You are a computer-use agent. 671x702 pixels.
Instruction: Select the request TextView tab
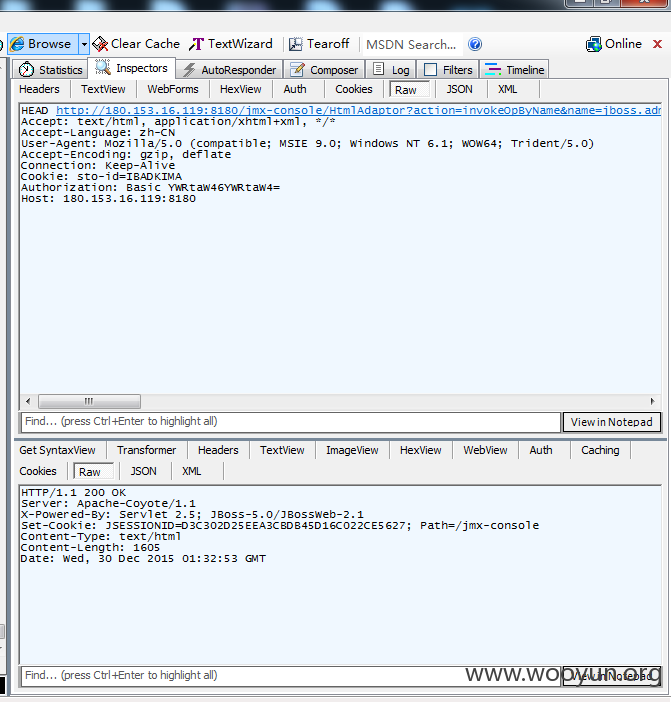tap(103, 89)
